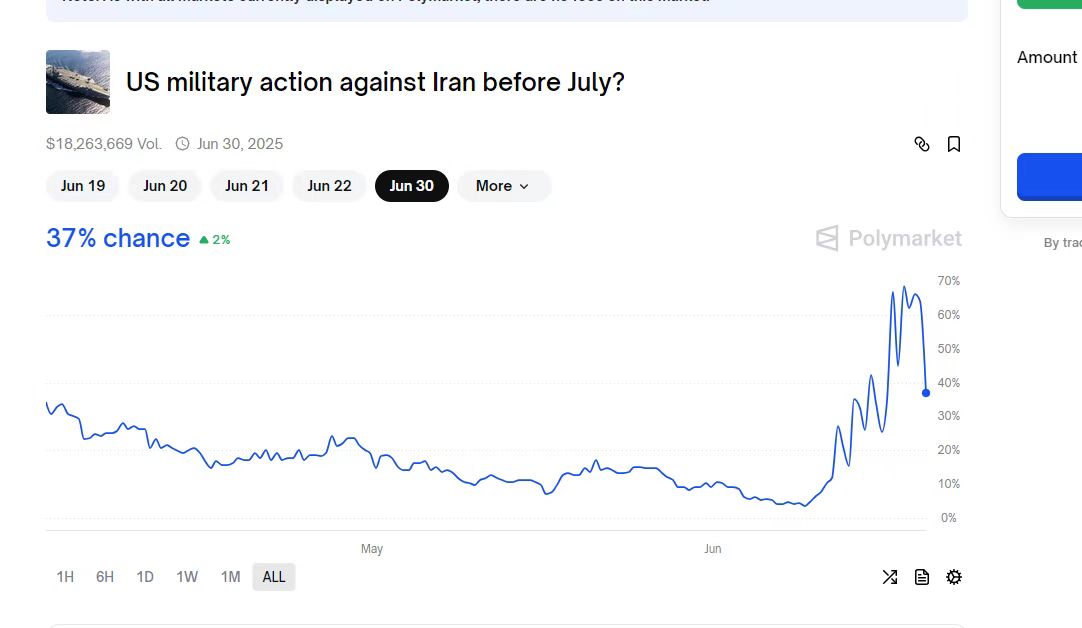Click the current price dot on chart
Screen dimensions: 1082x628
[926, 393]
